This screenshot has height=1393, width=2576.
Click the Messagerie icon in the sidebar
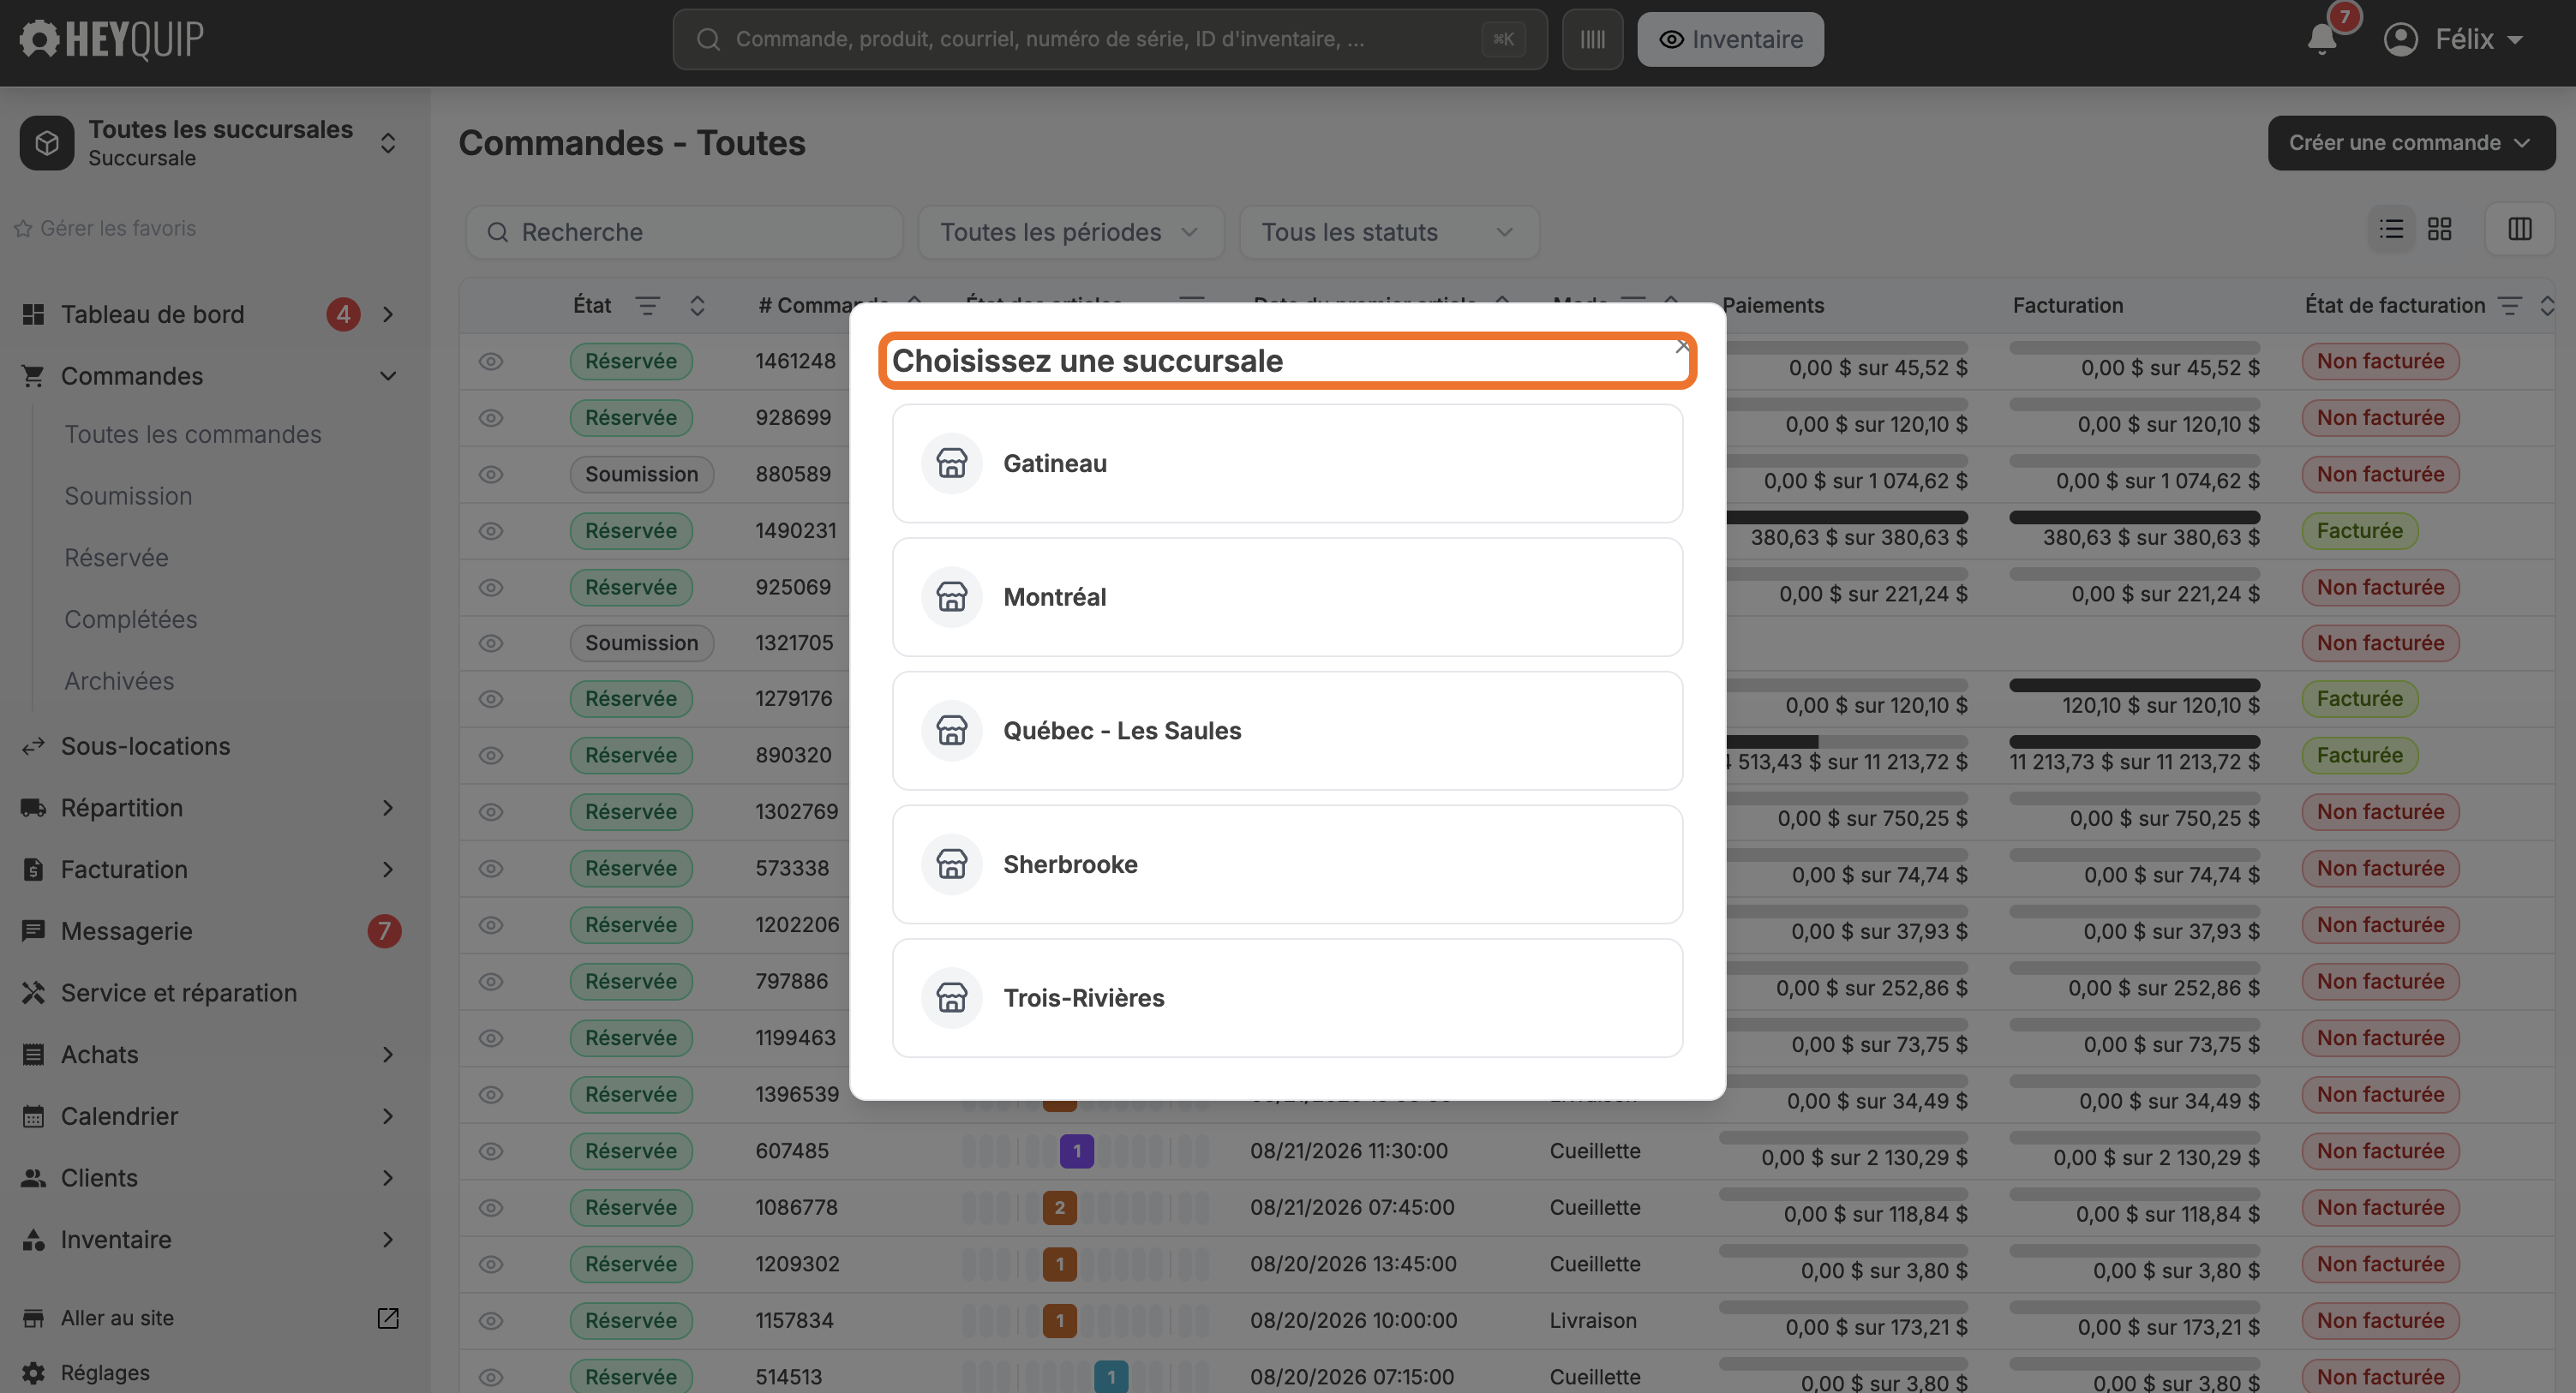[33, 931]
